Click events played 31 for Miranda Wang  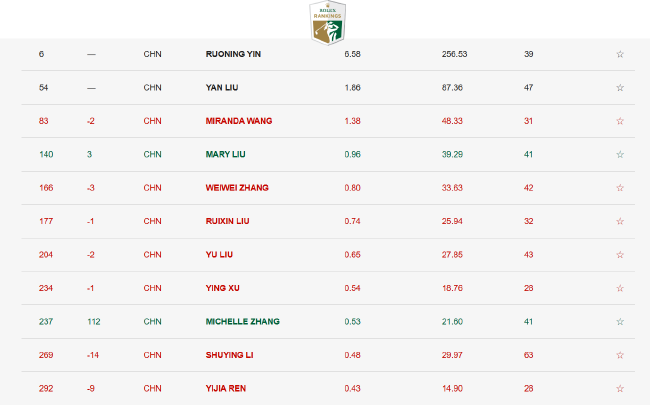(529, 121)
